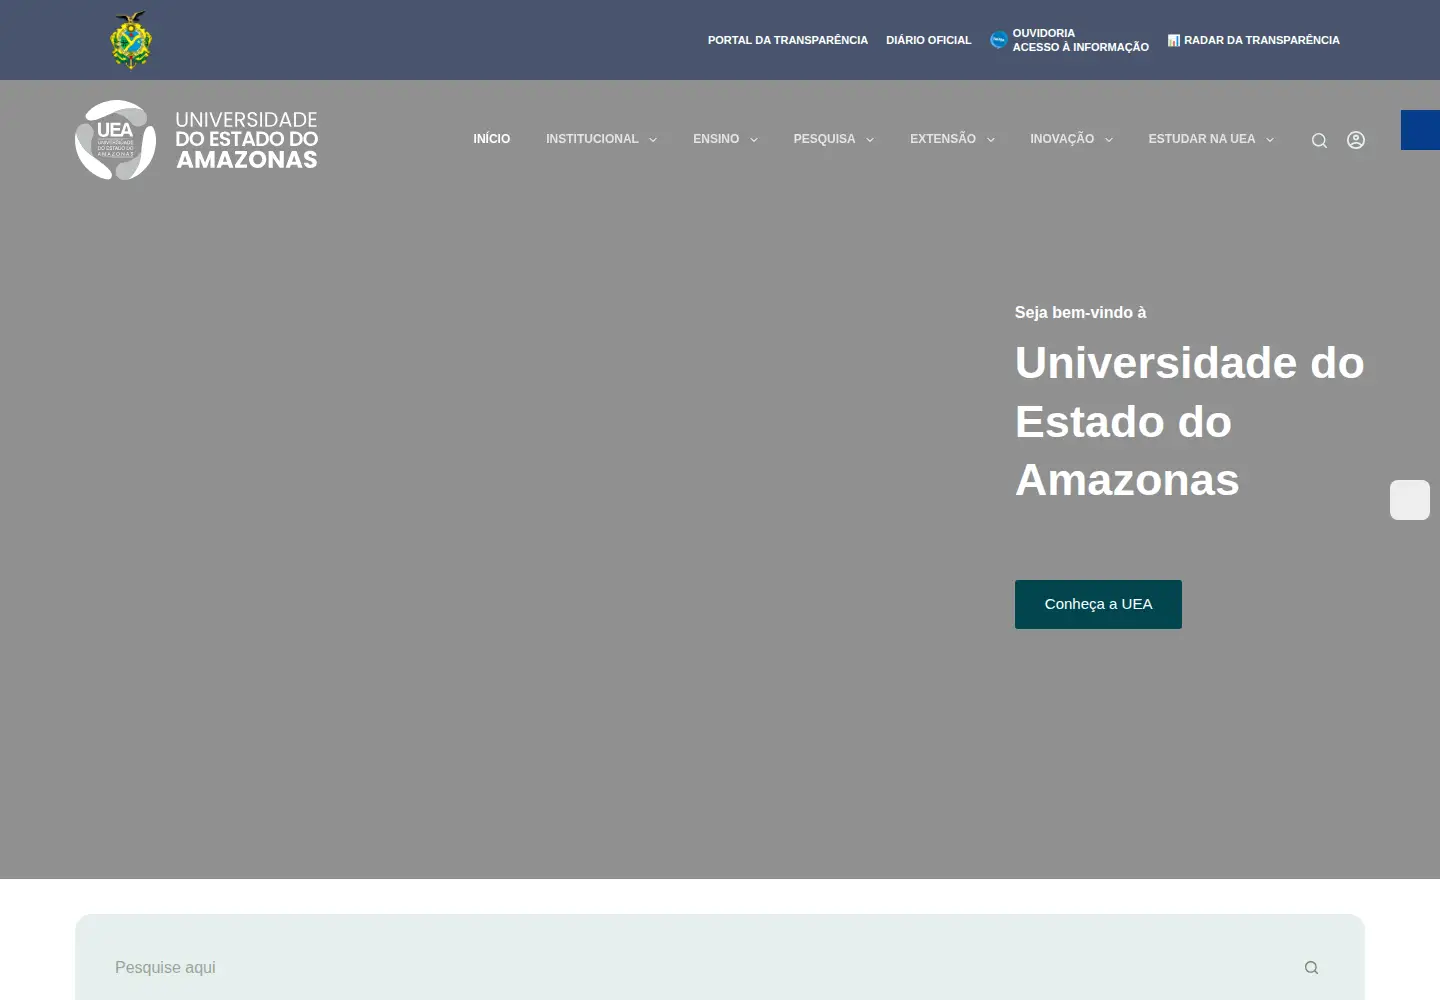Open Portal da Transparência link
The image size is (1440, 1000).
point(788,40)
